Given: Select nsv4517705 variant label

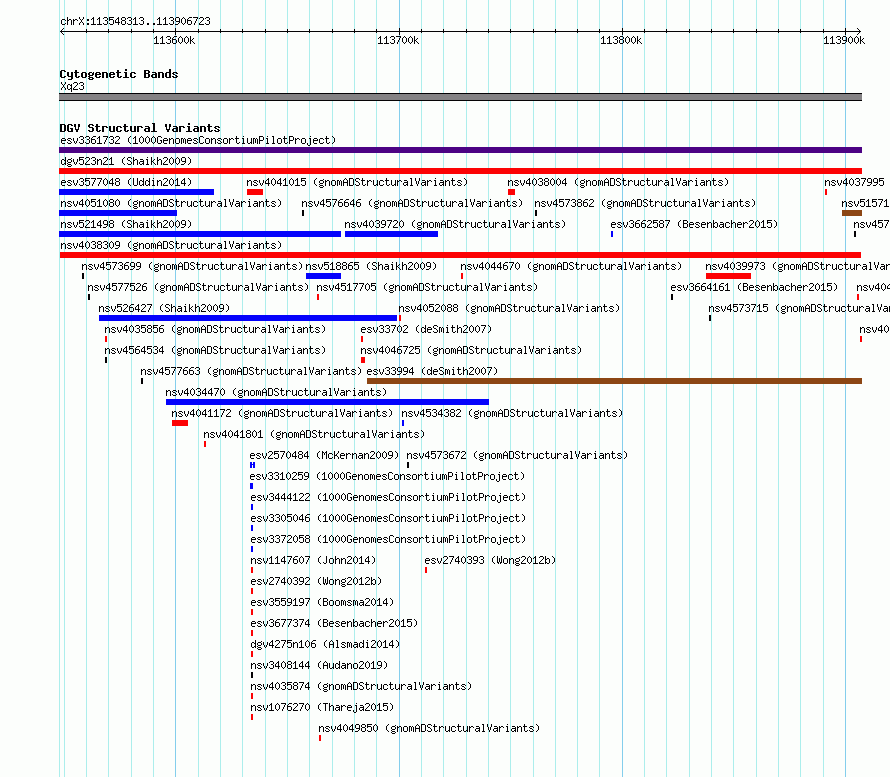Looking at the screenshot, I should pos(427,287).
